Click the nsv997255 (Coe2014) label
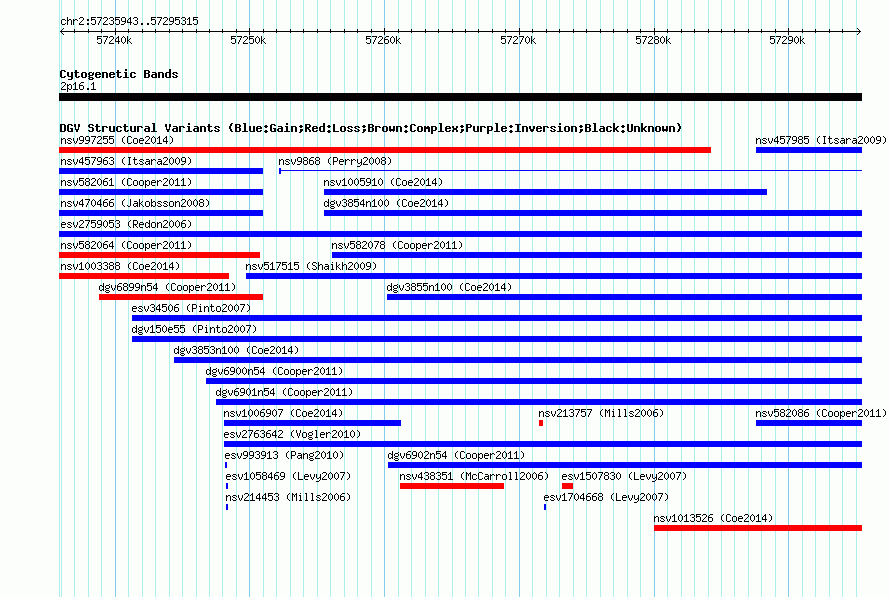 click(x=117, y=140)
